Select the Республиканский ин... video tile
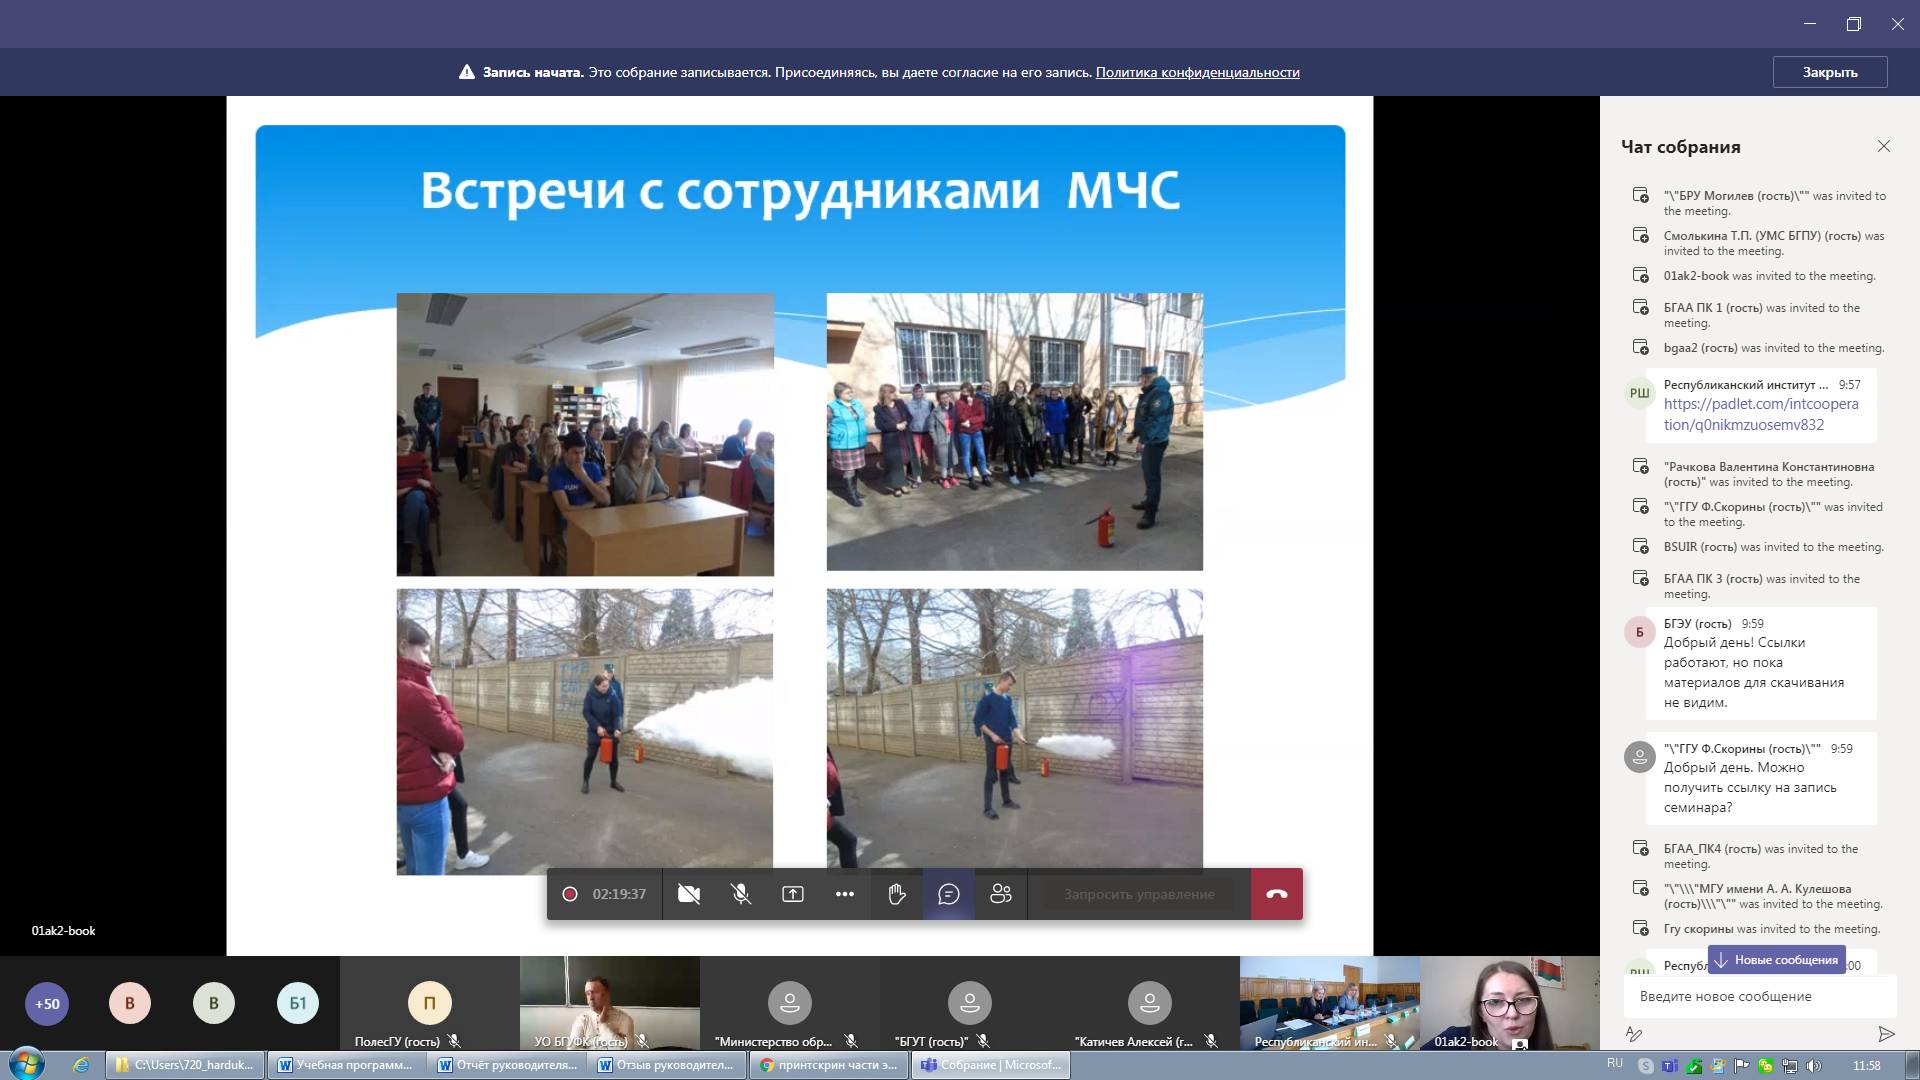 pos(1330,1003)
